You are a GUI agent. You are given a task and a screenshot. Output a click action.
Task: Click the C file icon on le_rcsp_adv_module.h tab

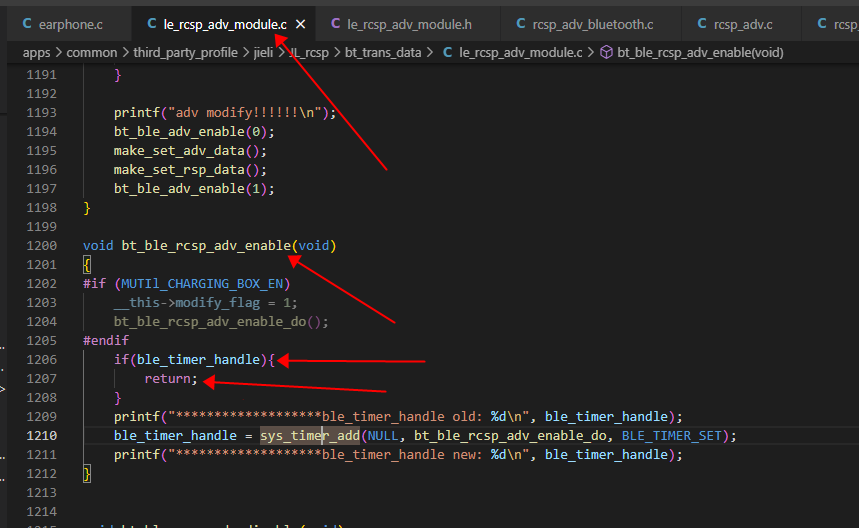tap(336, 24)
